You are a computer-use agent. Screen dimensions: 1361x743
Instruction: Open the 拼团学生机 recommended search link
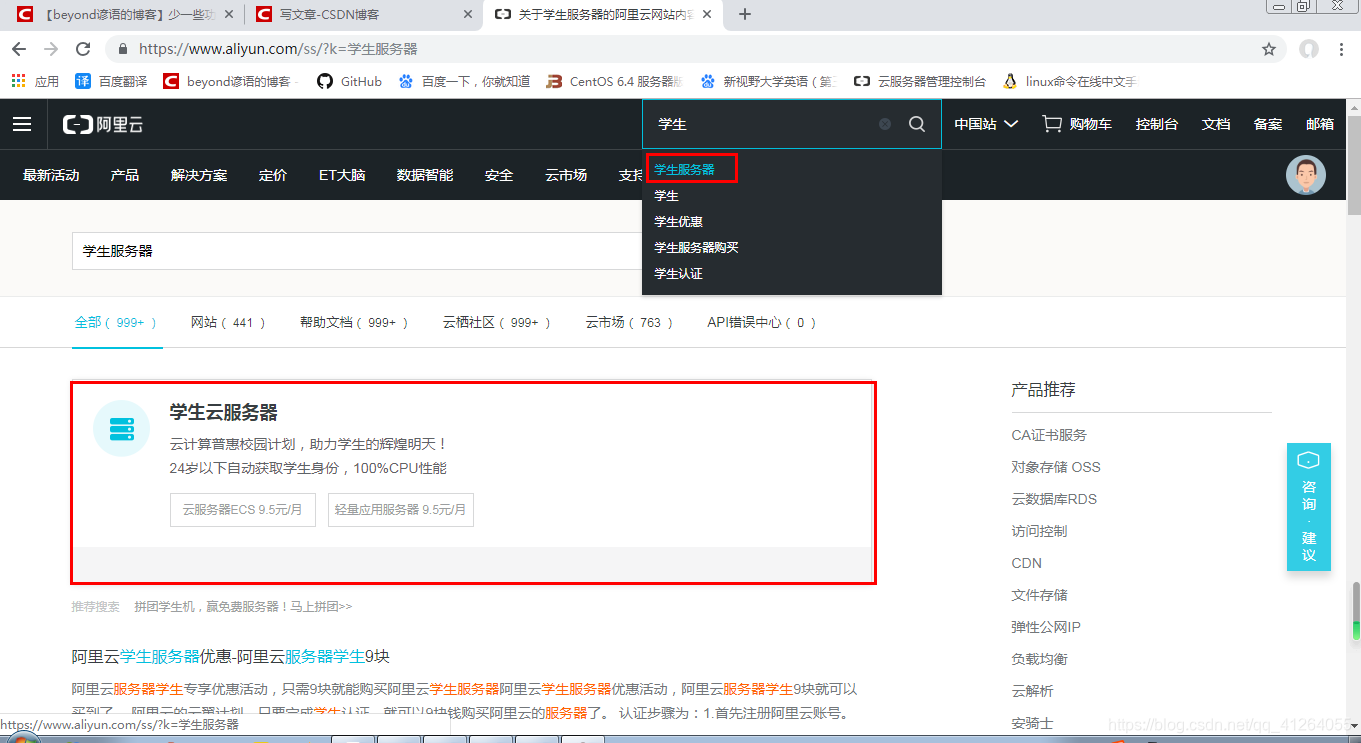pyautogui.click(x=243, y=607)
